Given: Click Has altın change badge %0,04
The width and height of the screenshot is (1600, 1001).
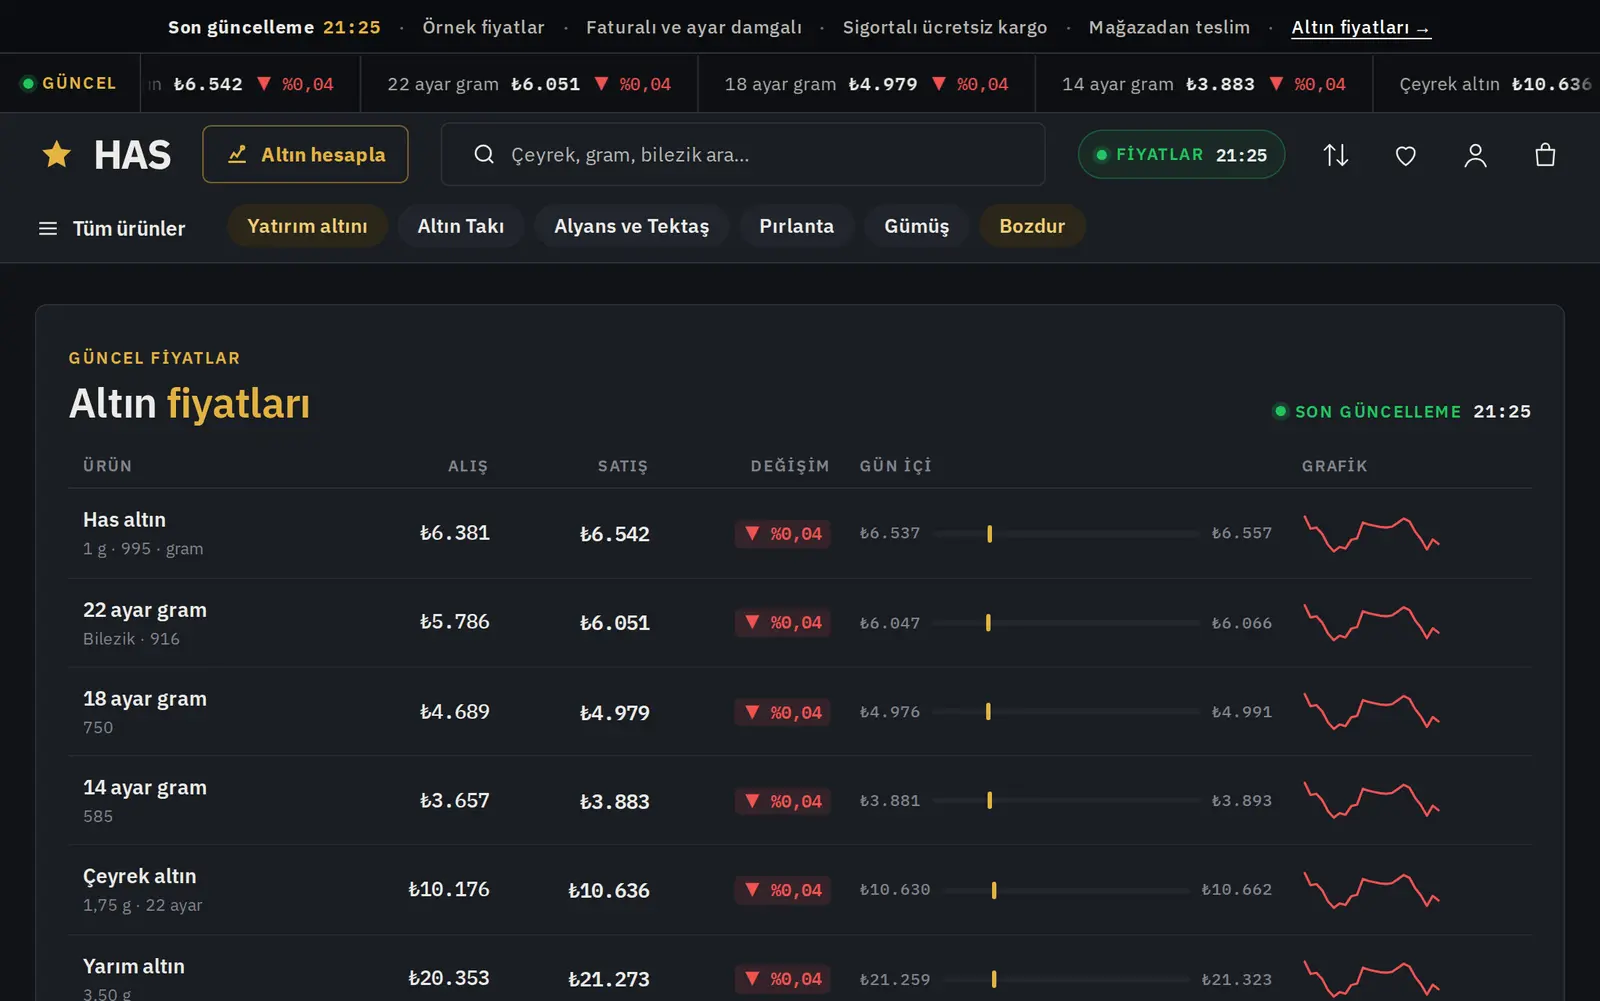Looking at the screenshot, I should click(783, 534).
